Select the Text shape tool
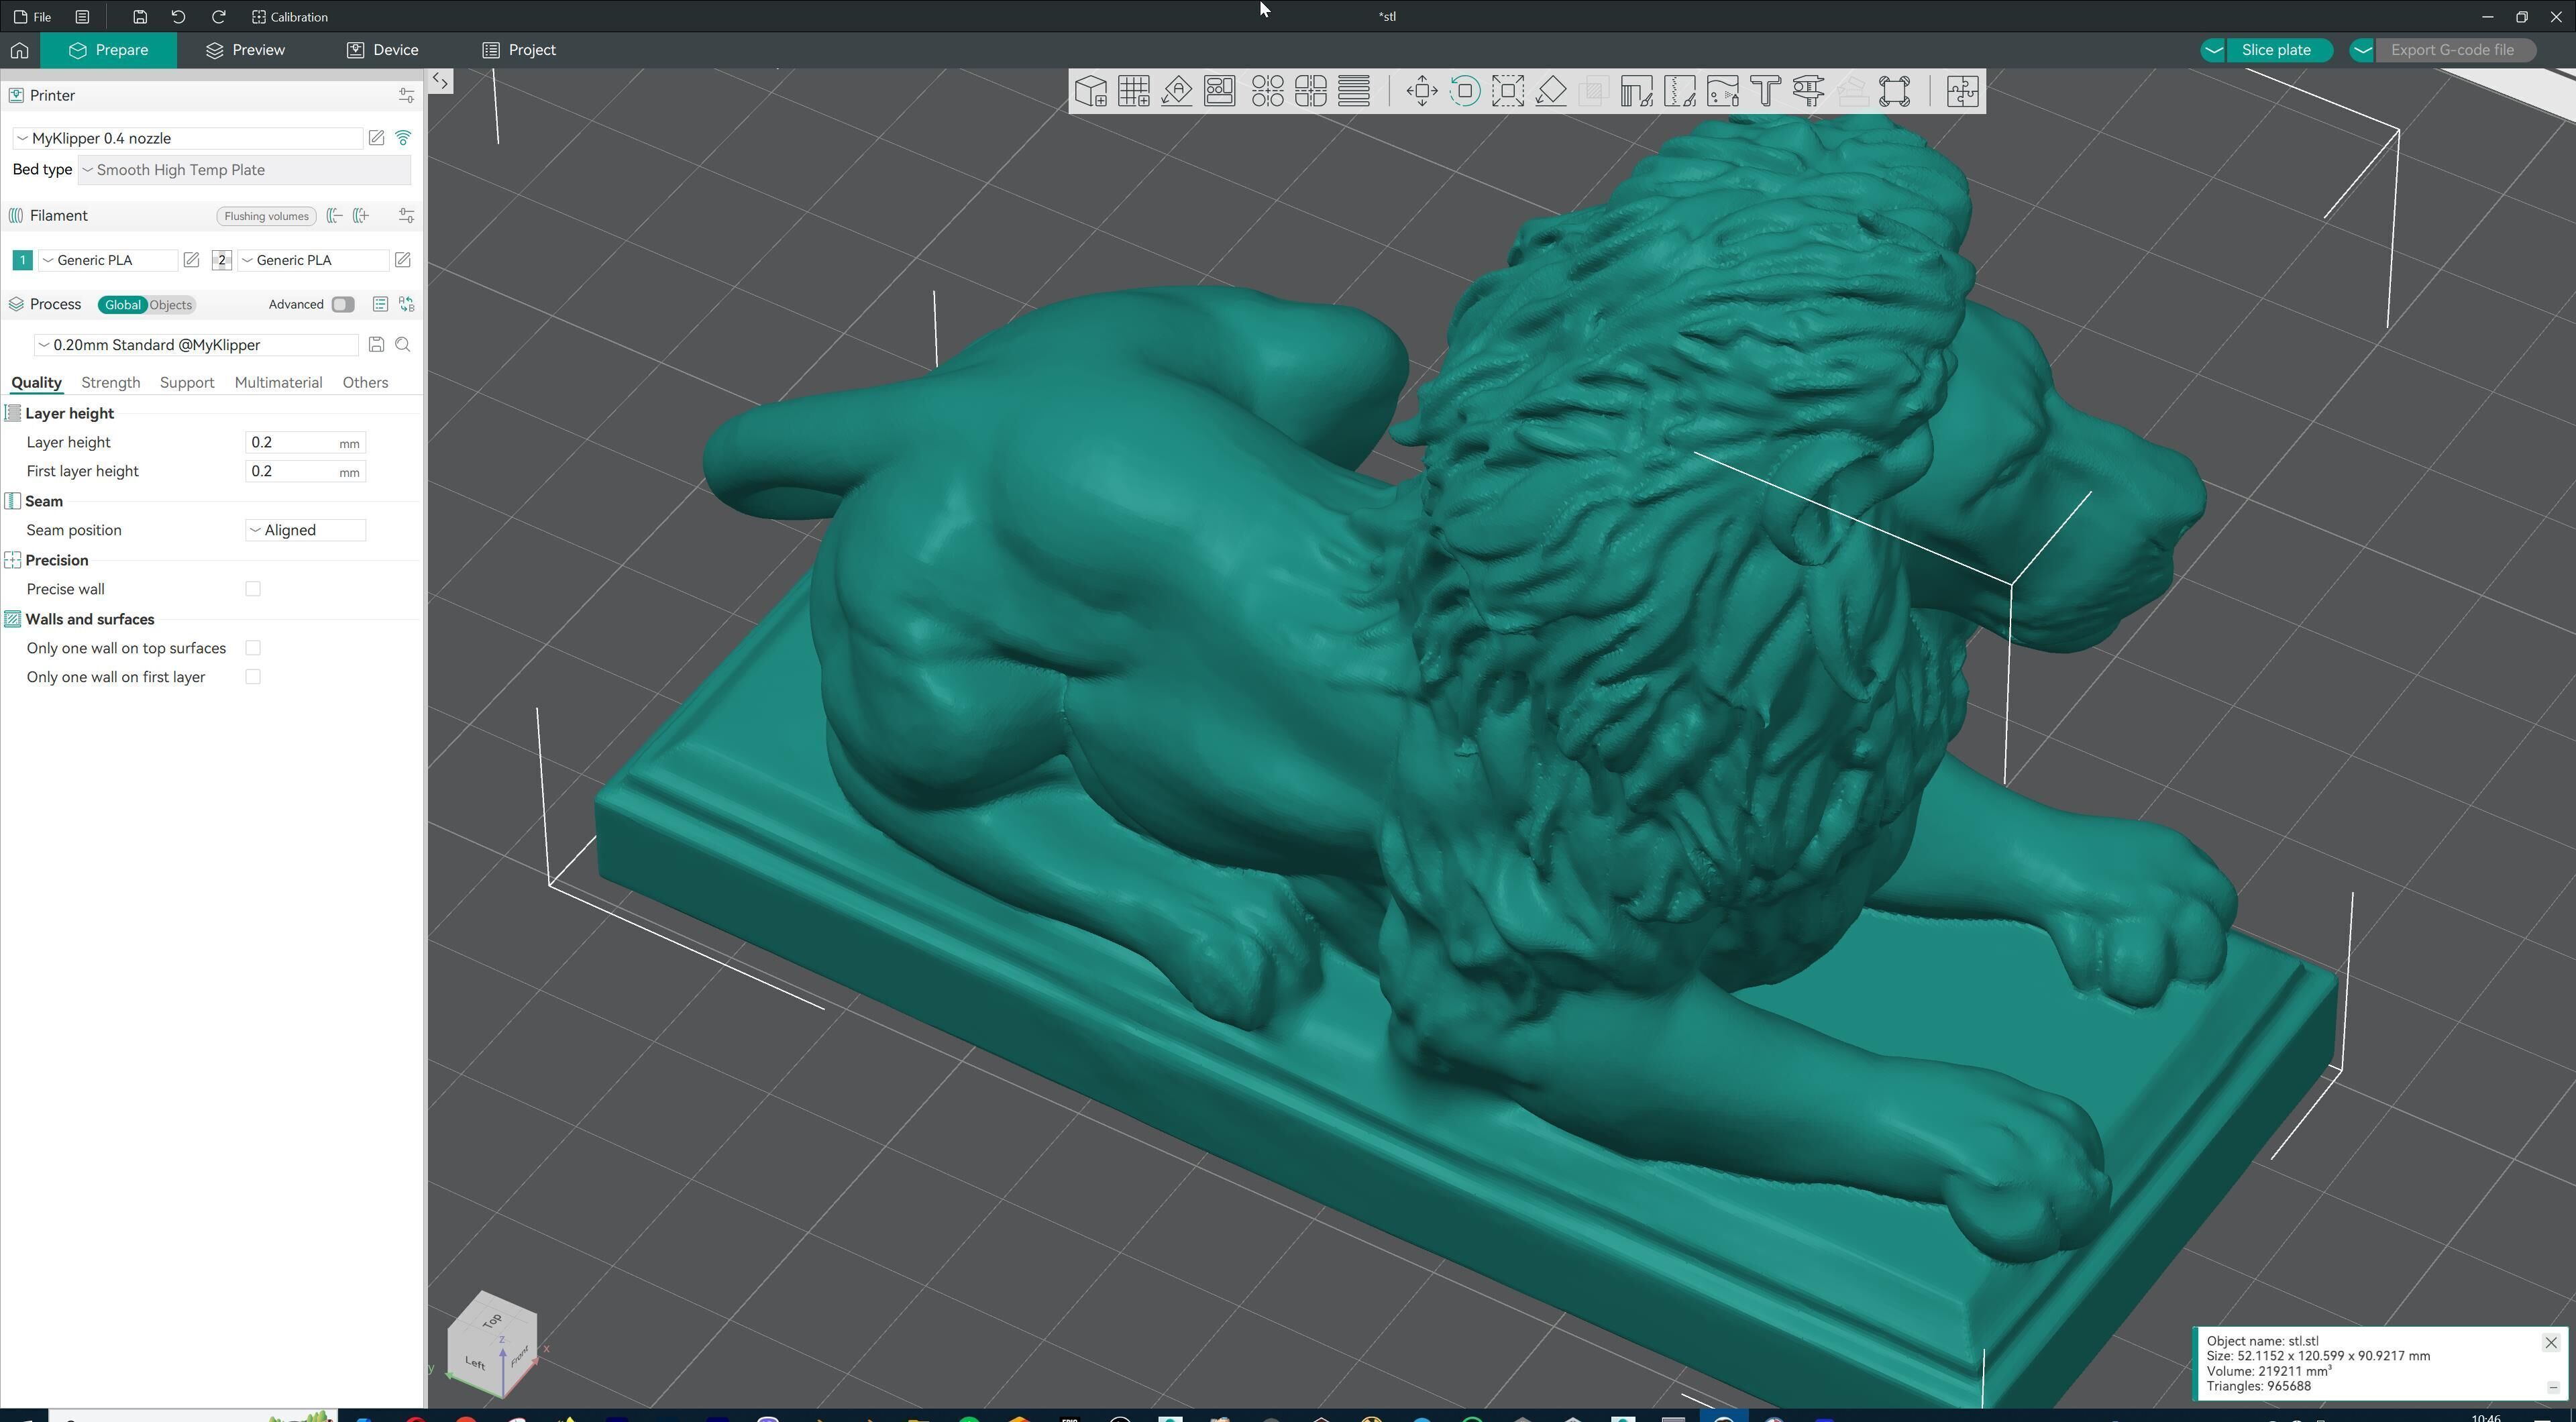Image resolution: width=2576 pixels, height=1422 pixels. [1766, 91]
